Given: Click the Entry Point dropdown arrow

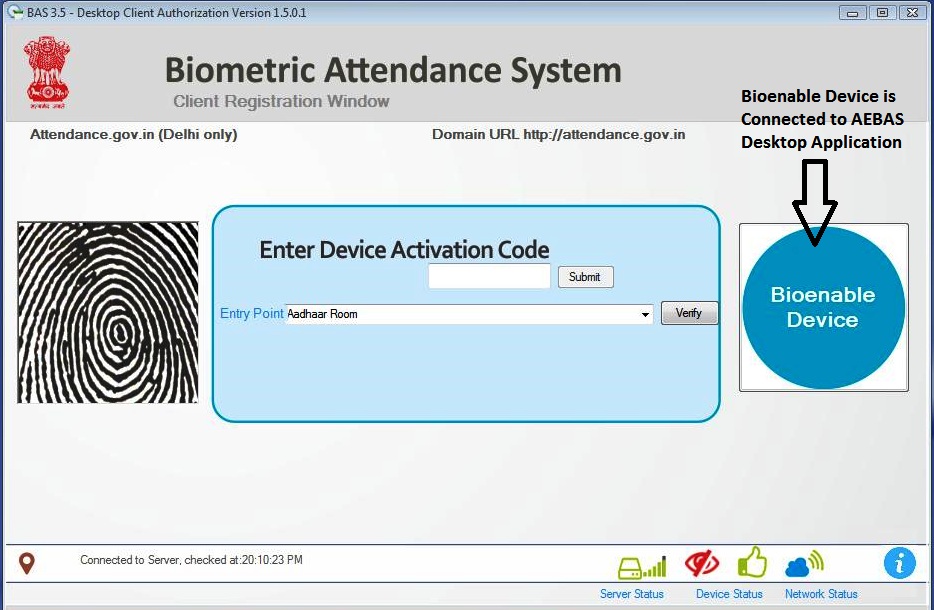Looking at the screenshot, I should pos(646,313).
